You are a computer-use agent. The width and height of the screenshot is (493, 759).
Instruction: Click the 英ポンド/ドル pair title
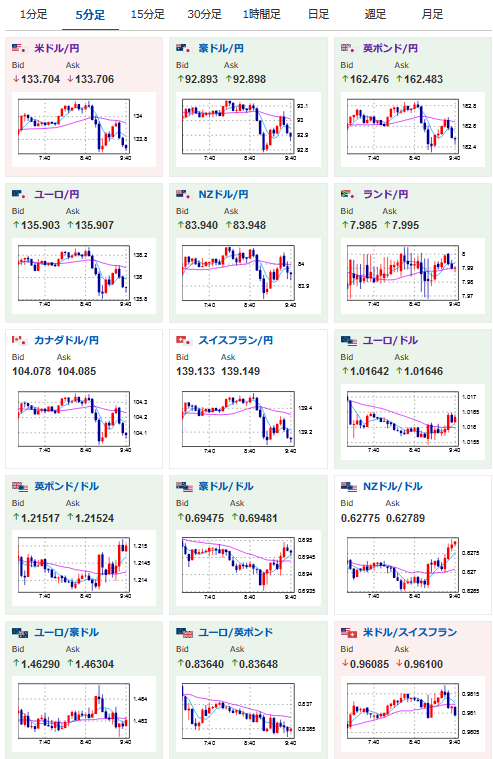click(66, 486)
